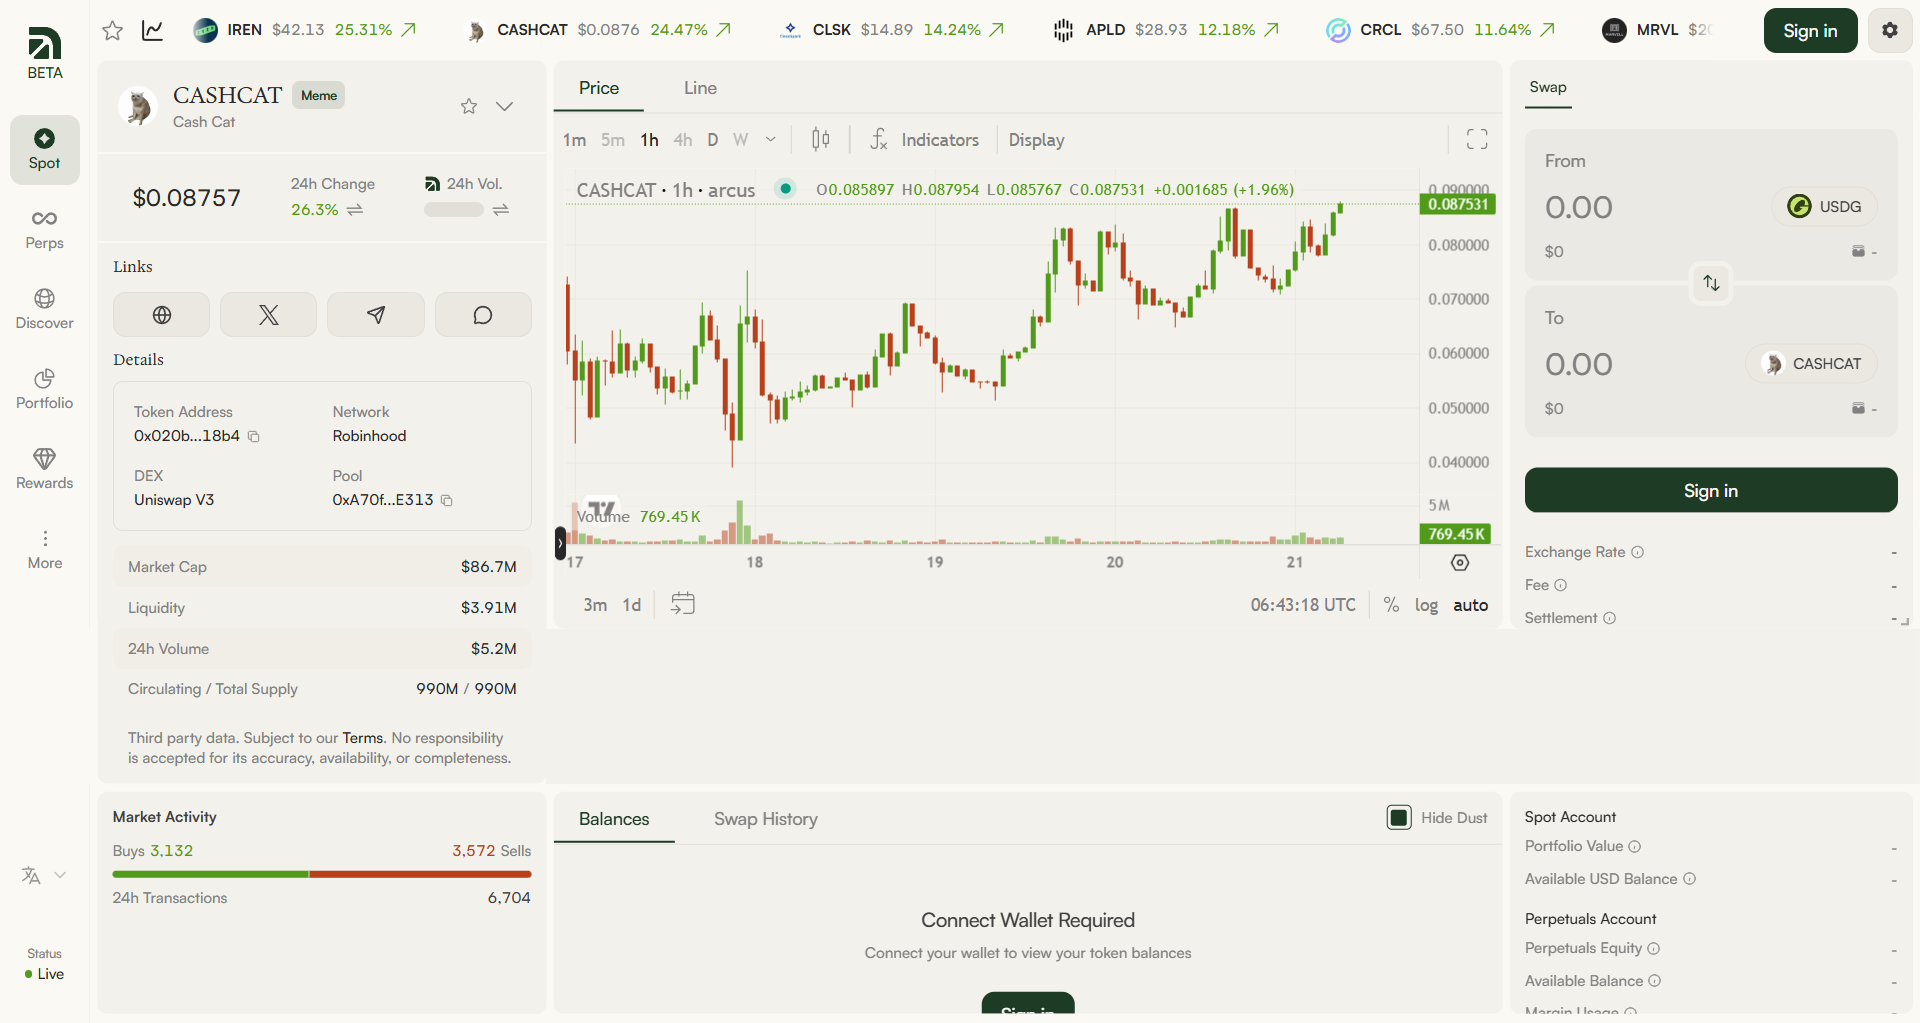Toggle the Hide Dust checkbox
Viewport: 1920px width, 1023px height.
[1399, 818]
